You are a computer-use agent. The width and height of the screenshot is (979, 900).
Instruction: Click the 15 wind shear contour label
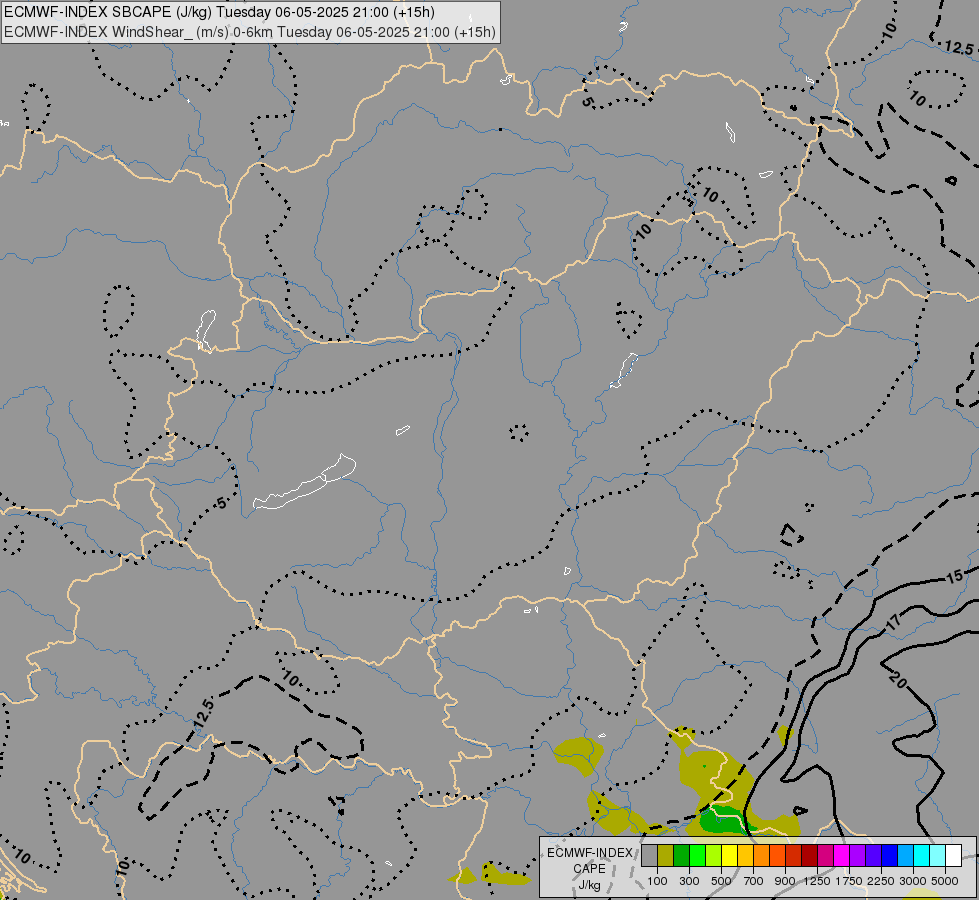pyautogui.click(x=954, y=576)
